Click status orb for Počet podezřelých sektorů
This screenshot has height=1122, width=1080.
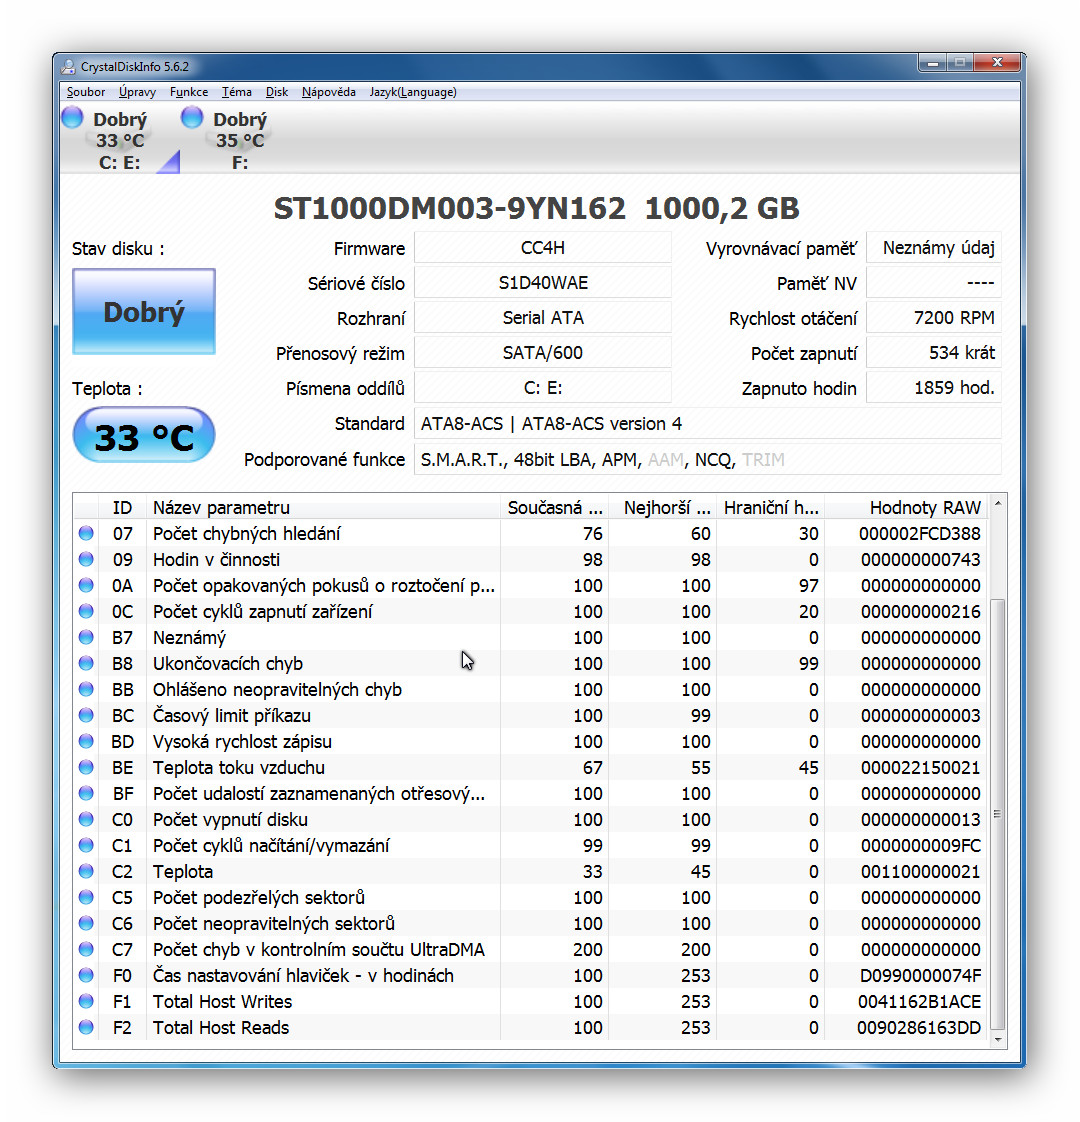pos(86,897)
